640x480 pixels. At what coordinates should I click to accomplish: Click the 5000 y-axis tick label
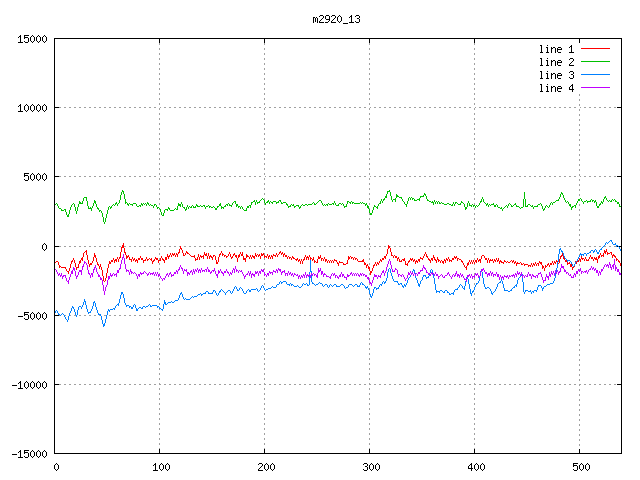coord(35,177)
